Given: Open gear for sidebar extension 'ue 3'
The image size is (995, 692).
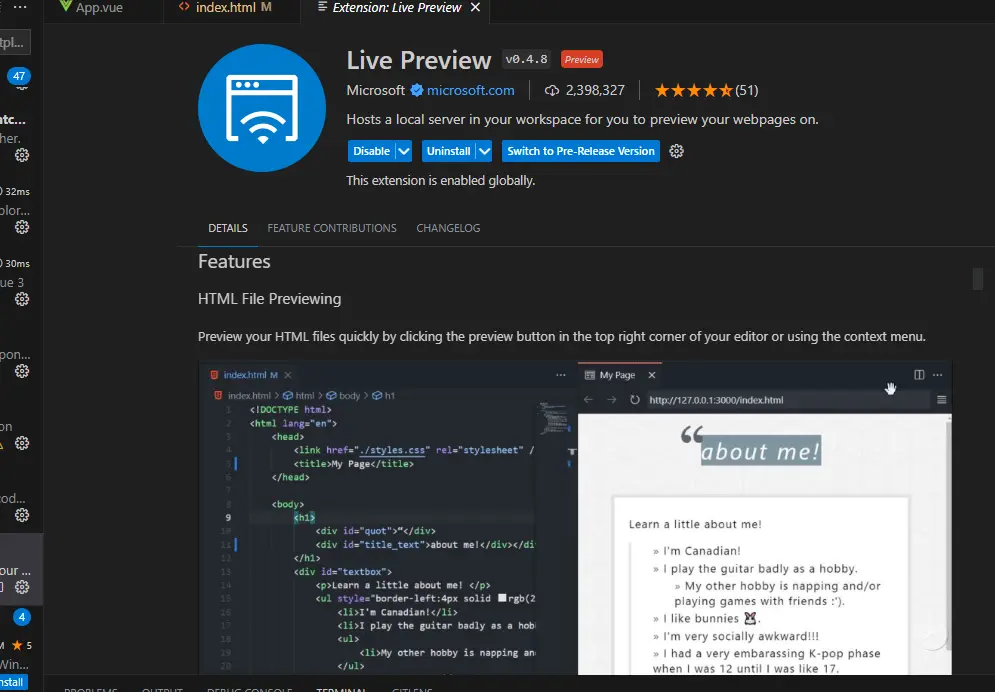Looking at the screenshot, I should pos(22,299).
